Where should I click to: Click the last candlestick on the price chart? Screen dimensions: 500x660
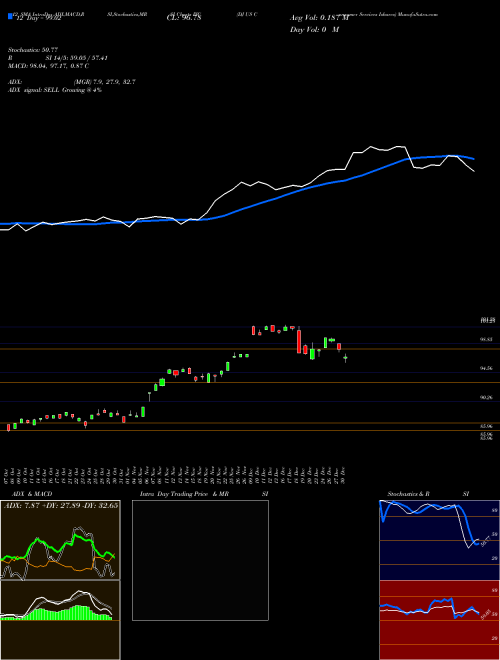[x=346, y=358]
